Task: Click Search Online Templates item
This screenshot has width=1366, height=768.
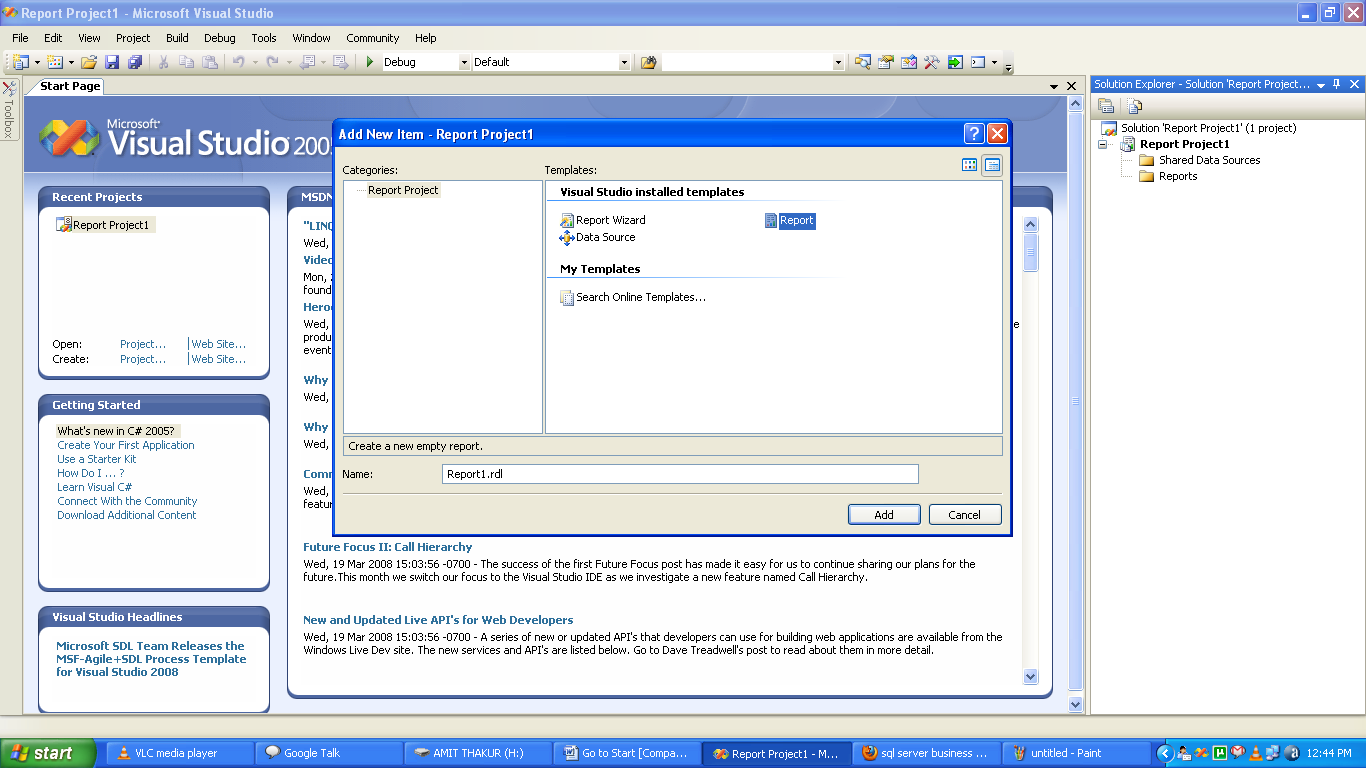Action: coord(633,297)
